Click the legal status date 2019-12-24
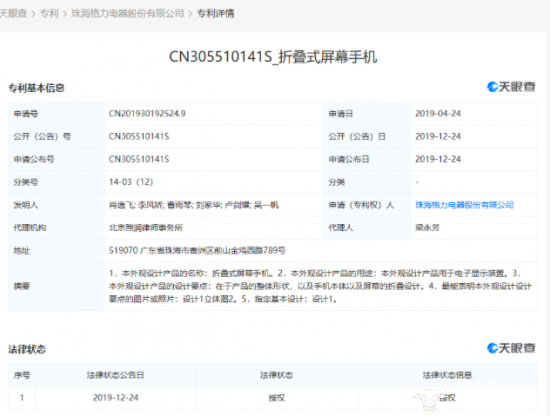The width and height of the screenshot is (550, 416). pyautogui.click(x=115, y=398)
